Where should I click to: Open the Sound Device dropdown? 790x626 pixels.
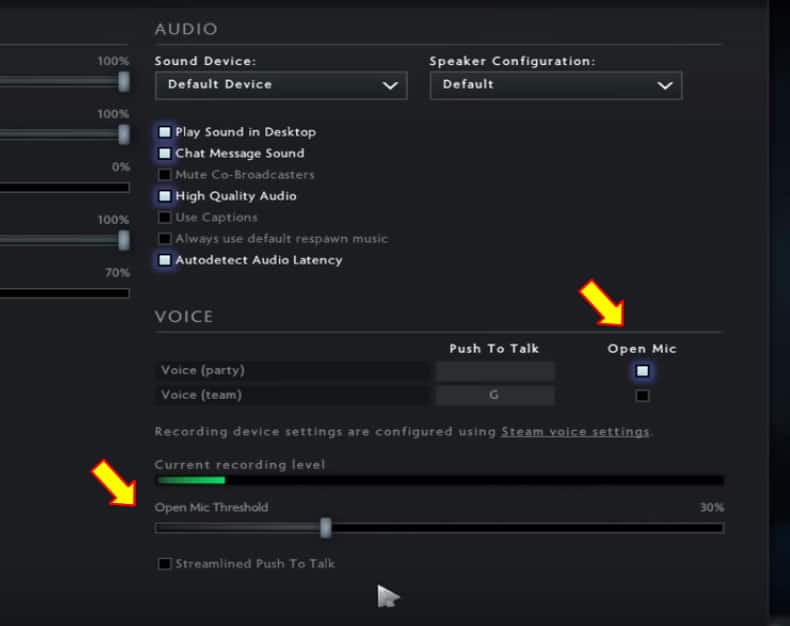point(281,85)
